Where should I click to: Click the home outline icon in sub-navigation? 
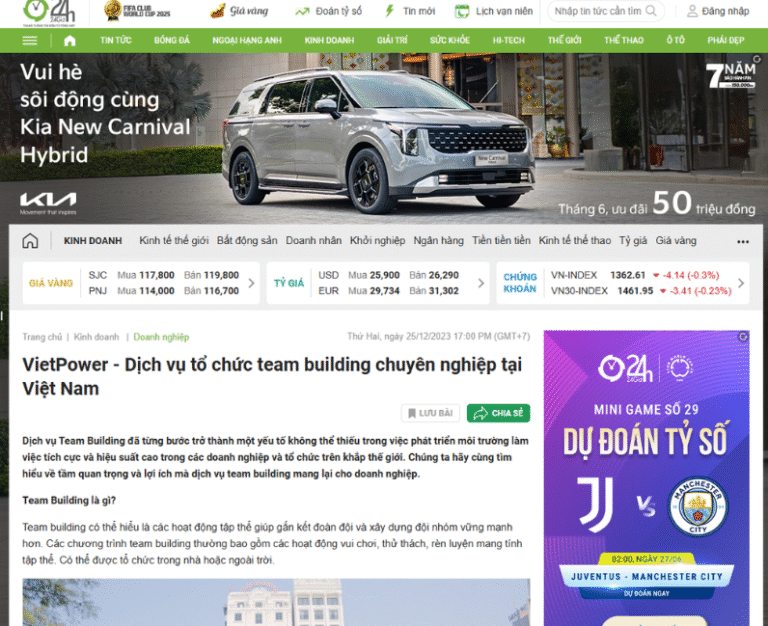(x=30, y=241)
